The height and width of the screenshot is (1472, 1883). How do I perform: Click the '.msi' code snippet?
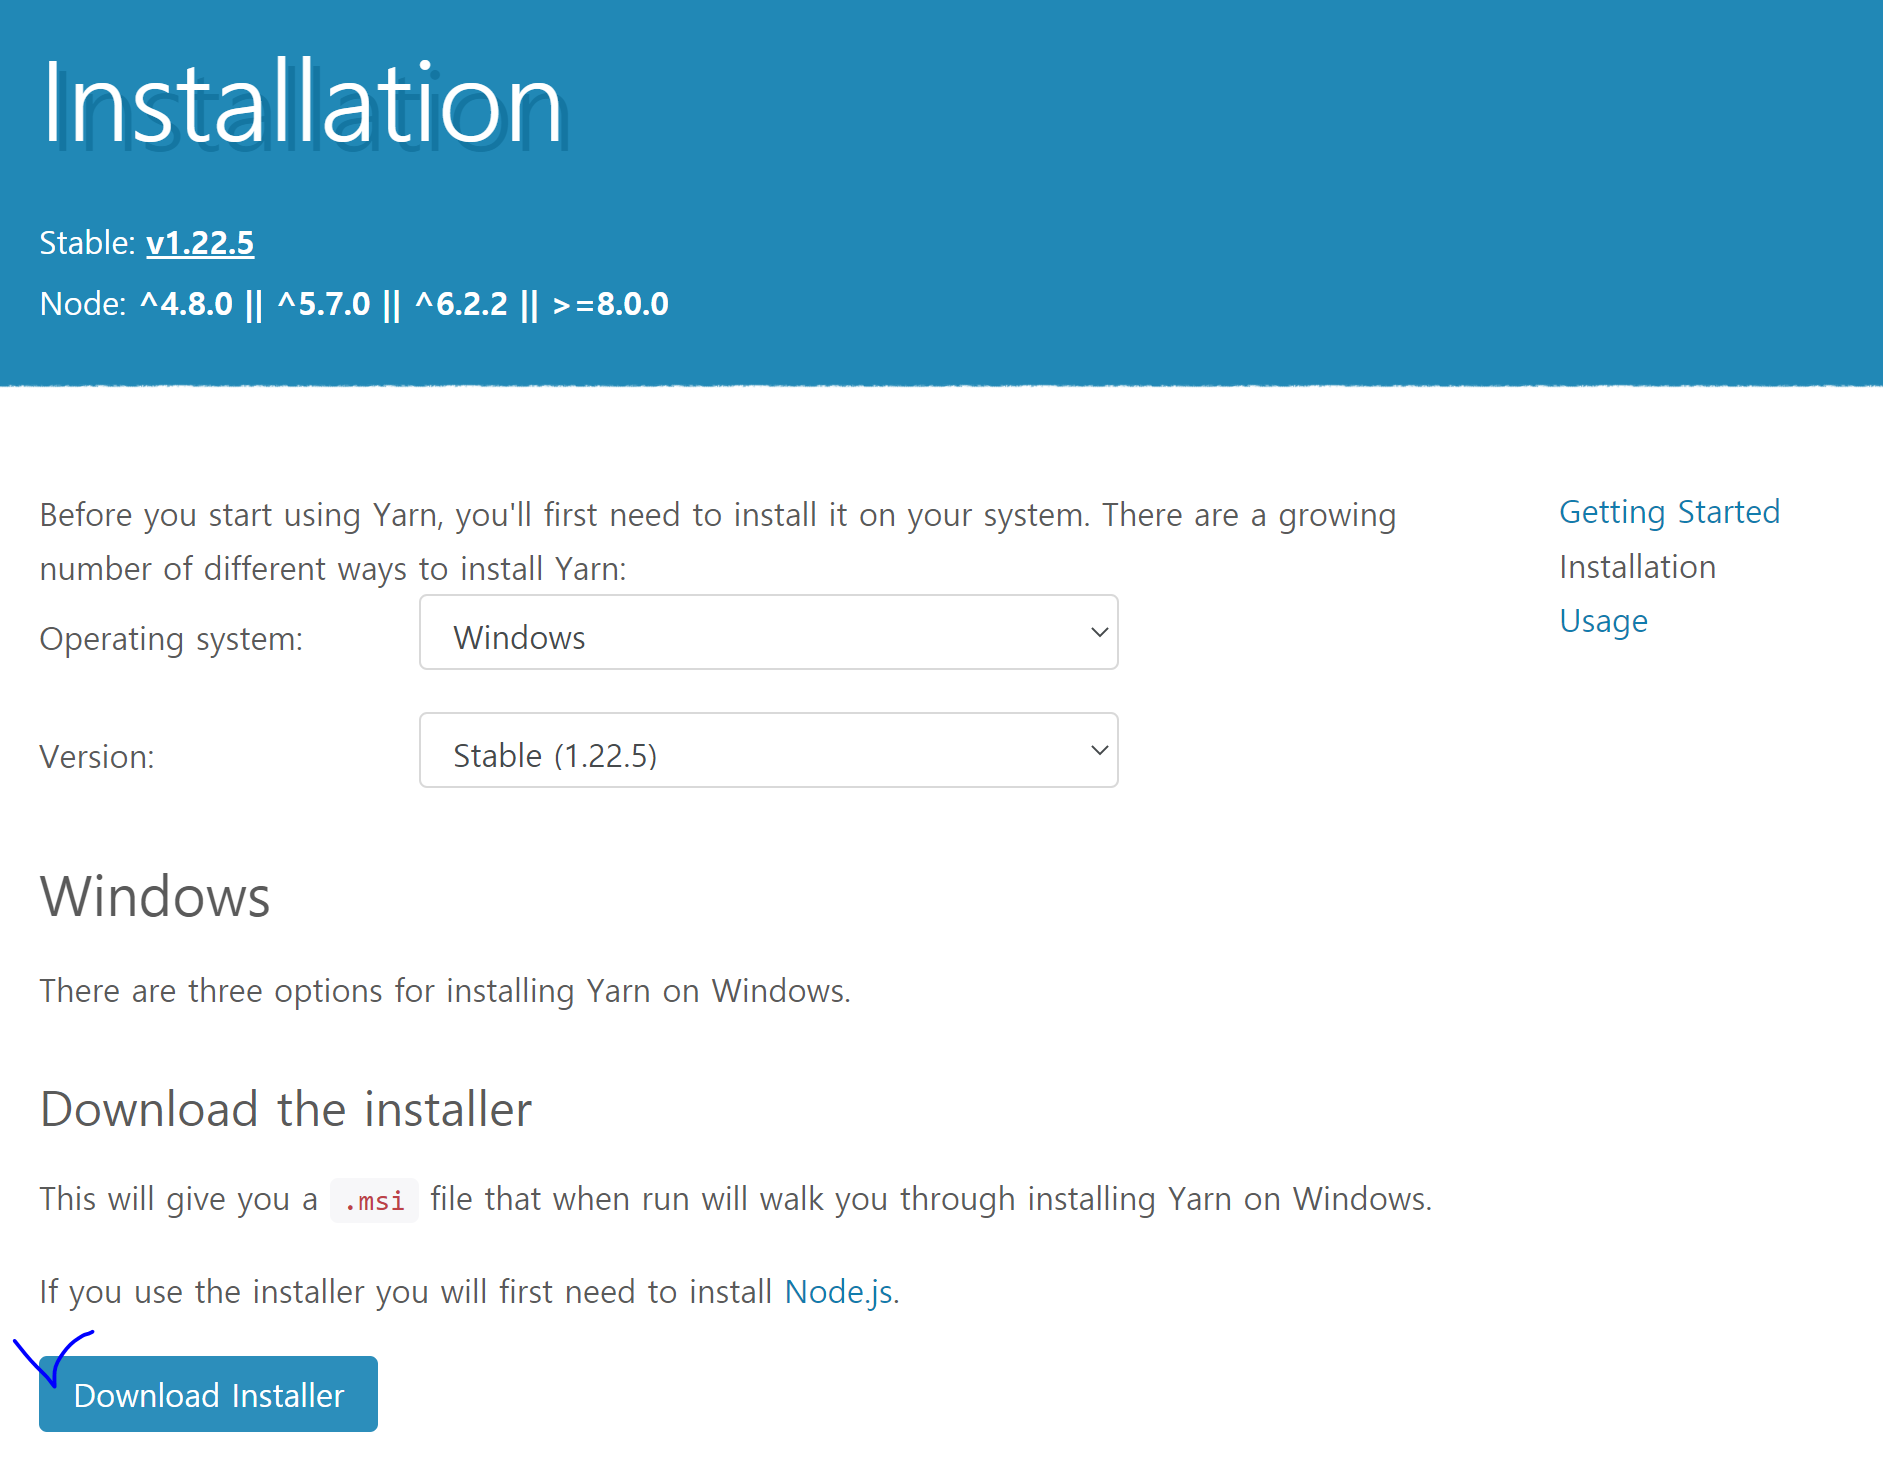click(x=374, y=1200)
